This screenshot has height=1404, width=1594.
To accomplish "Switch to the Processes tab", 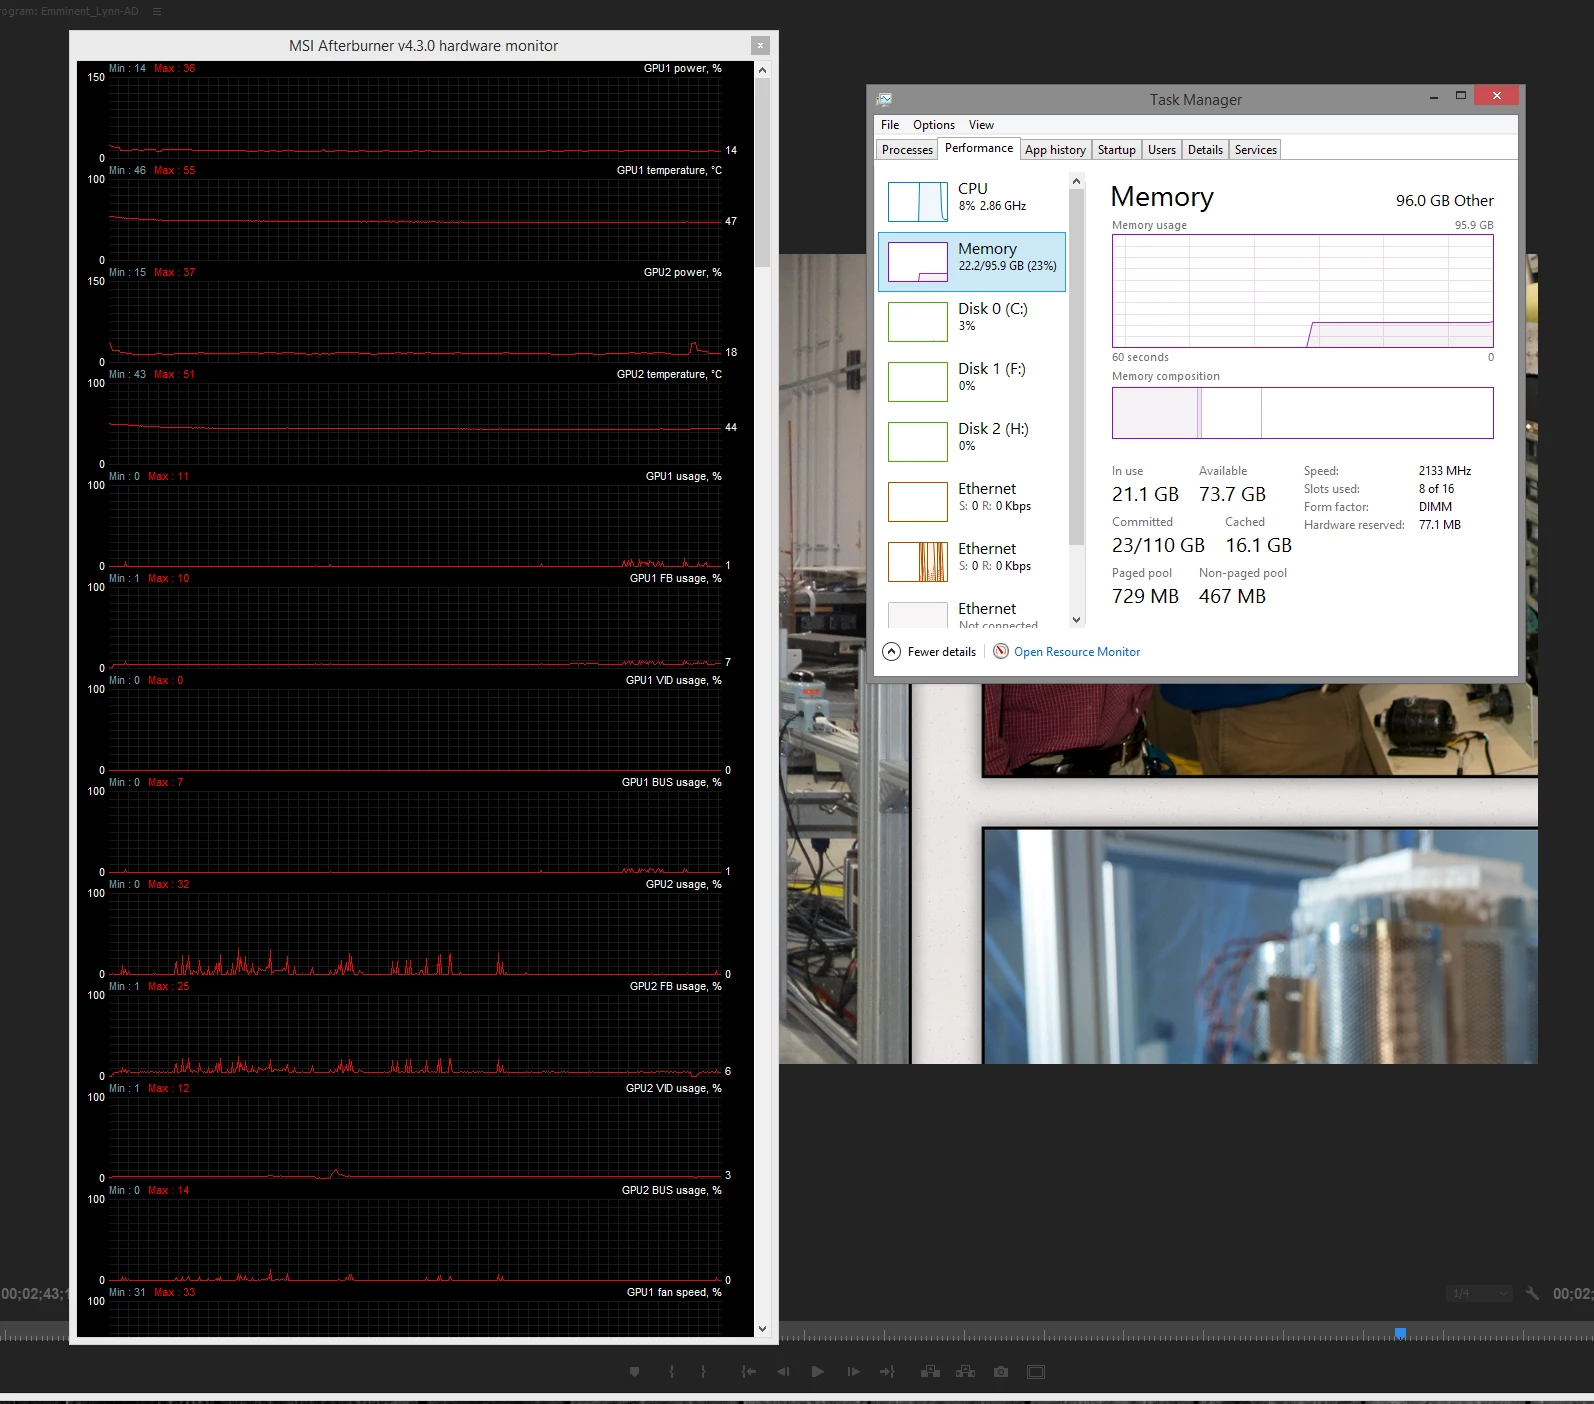I will tap(907, 150).
